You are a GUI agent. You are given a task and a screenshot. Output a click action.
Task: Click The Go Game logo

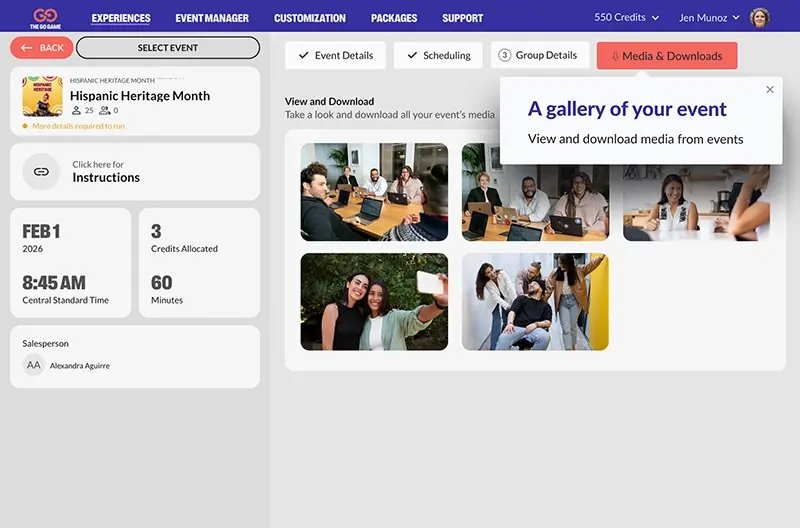coord(42,18)
